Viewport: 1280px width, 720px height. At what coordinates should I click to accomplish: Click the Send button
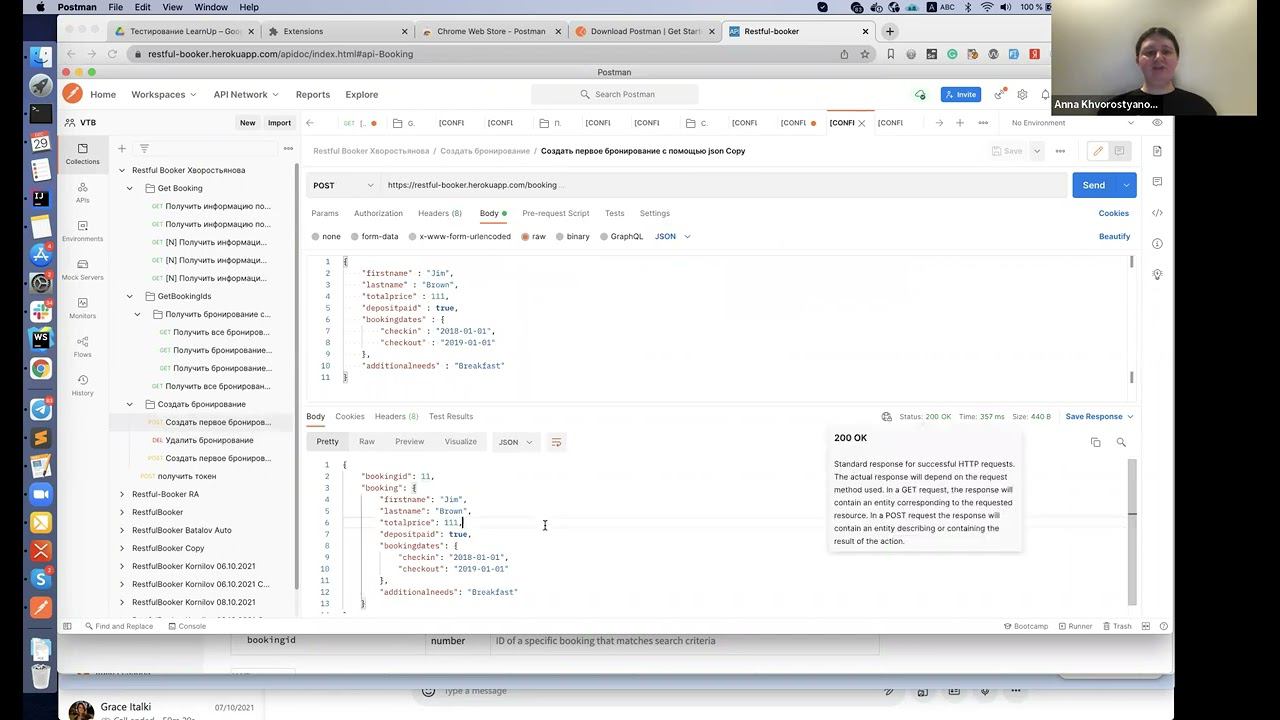click(1094, 185)
